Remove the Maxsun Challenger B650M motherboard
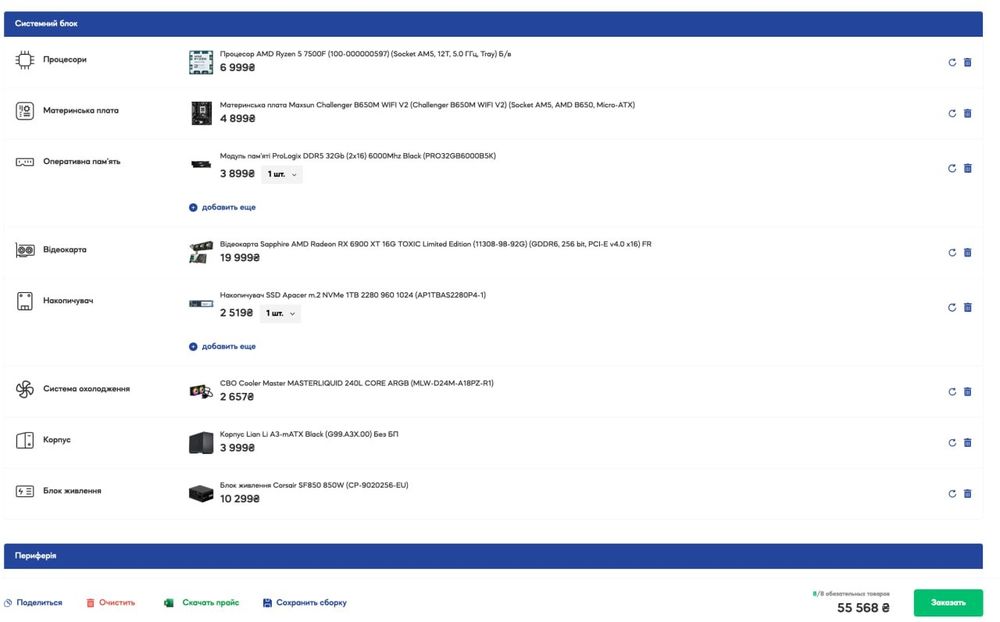1000x622 pixels. [967, 114]
